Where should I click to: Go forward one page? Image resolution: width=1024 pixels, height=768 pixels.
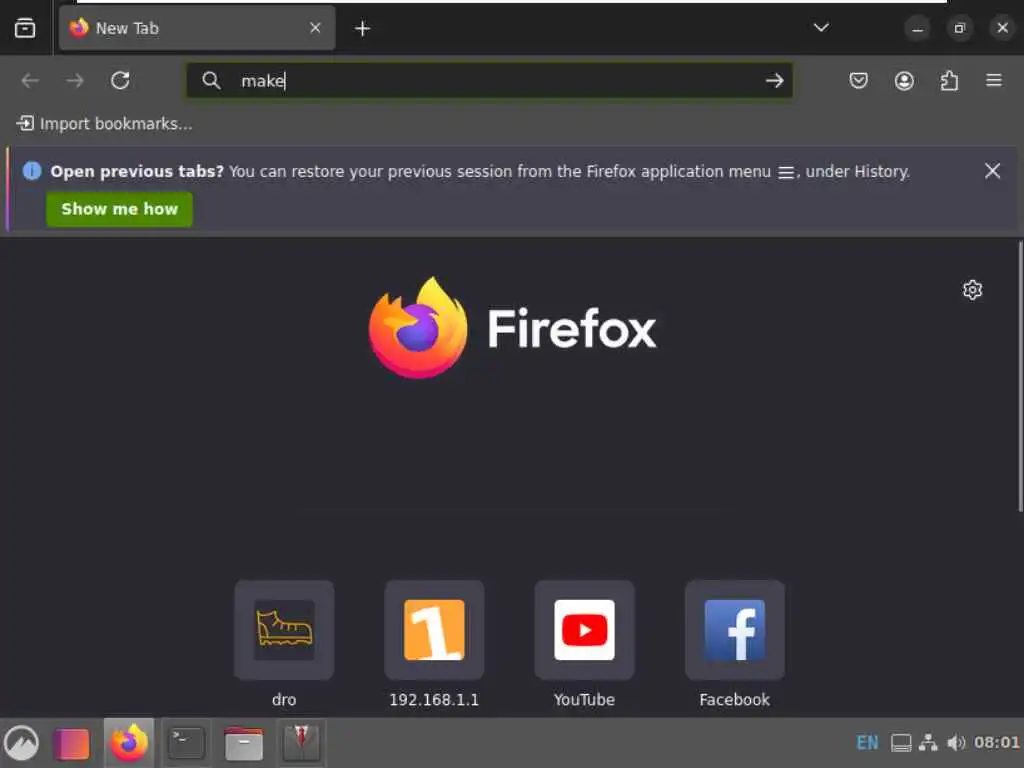tap(75, 80)
